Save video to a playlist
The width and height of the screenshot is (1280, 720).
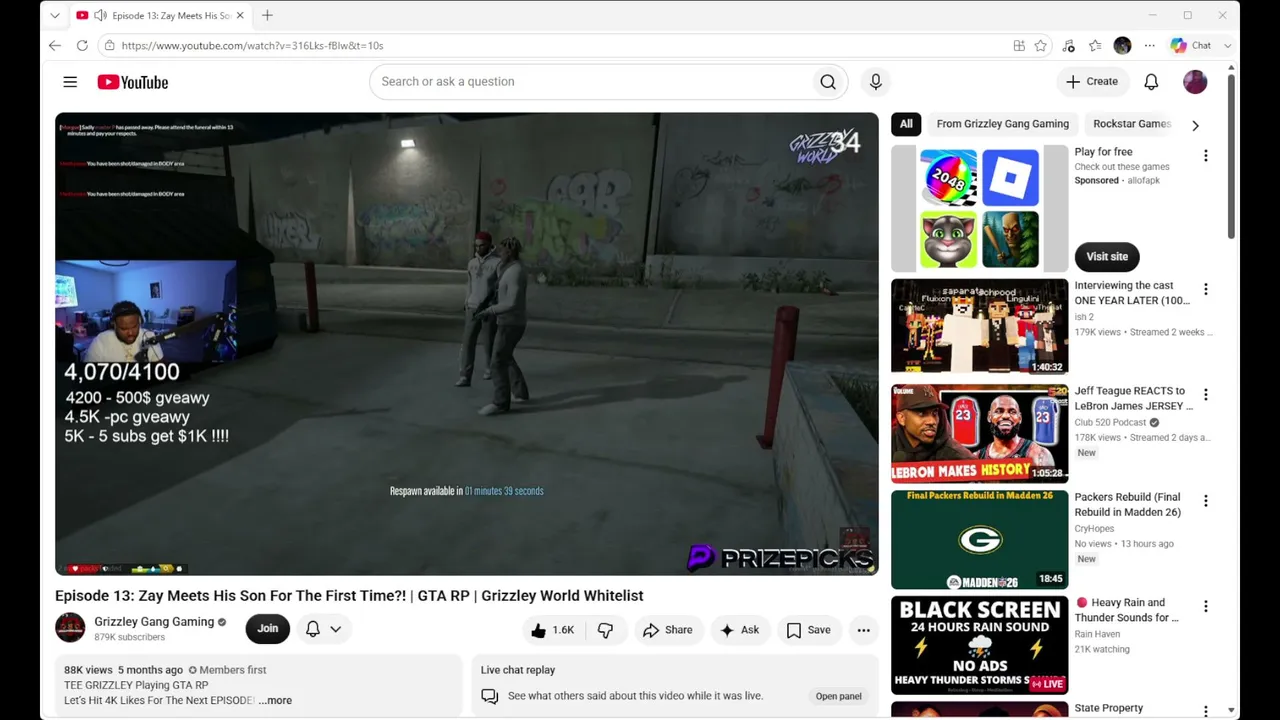point(808,630)
